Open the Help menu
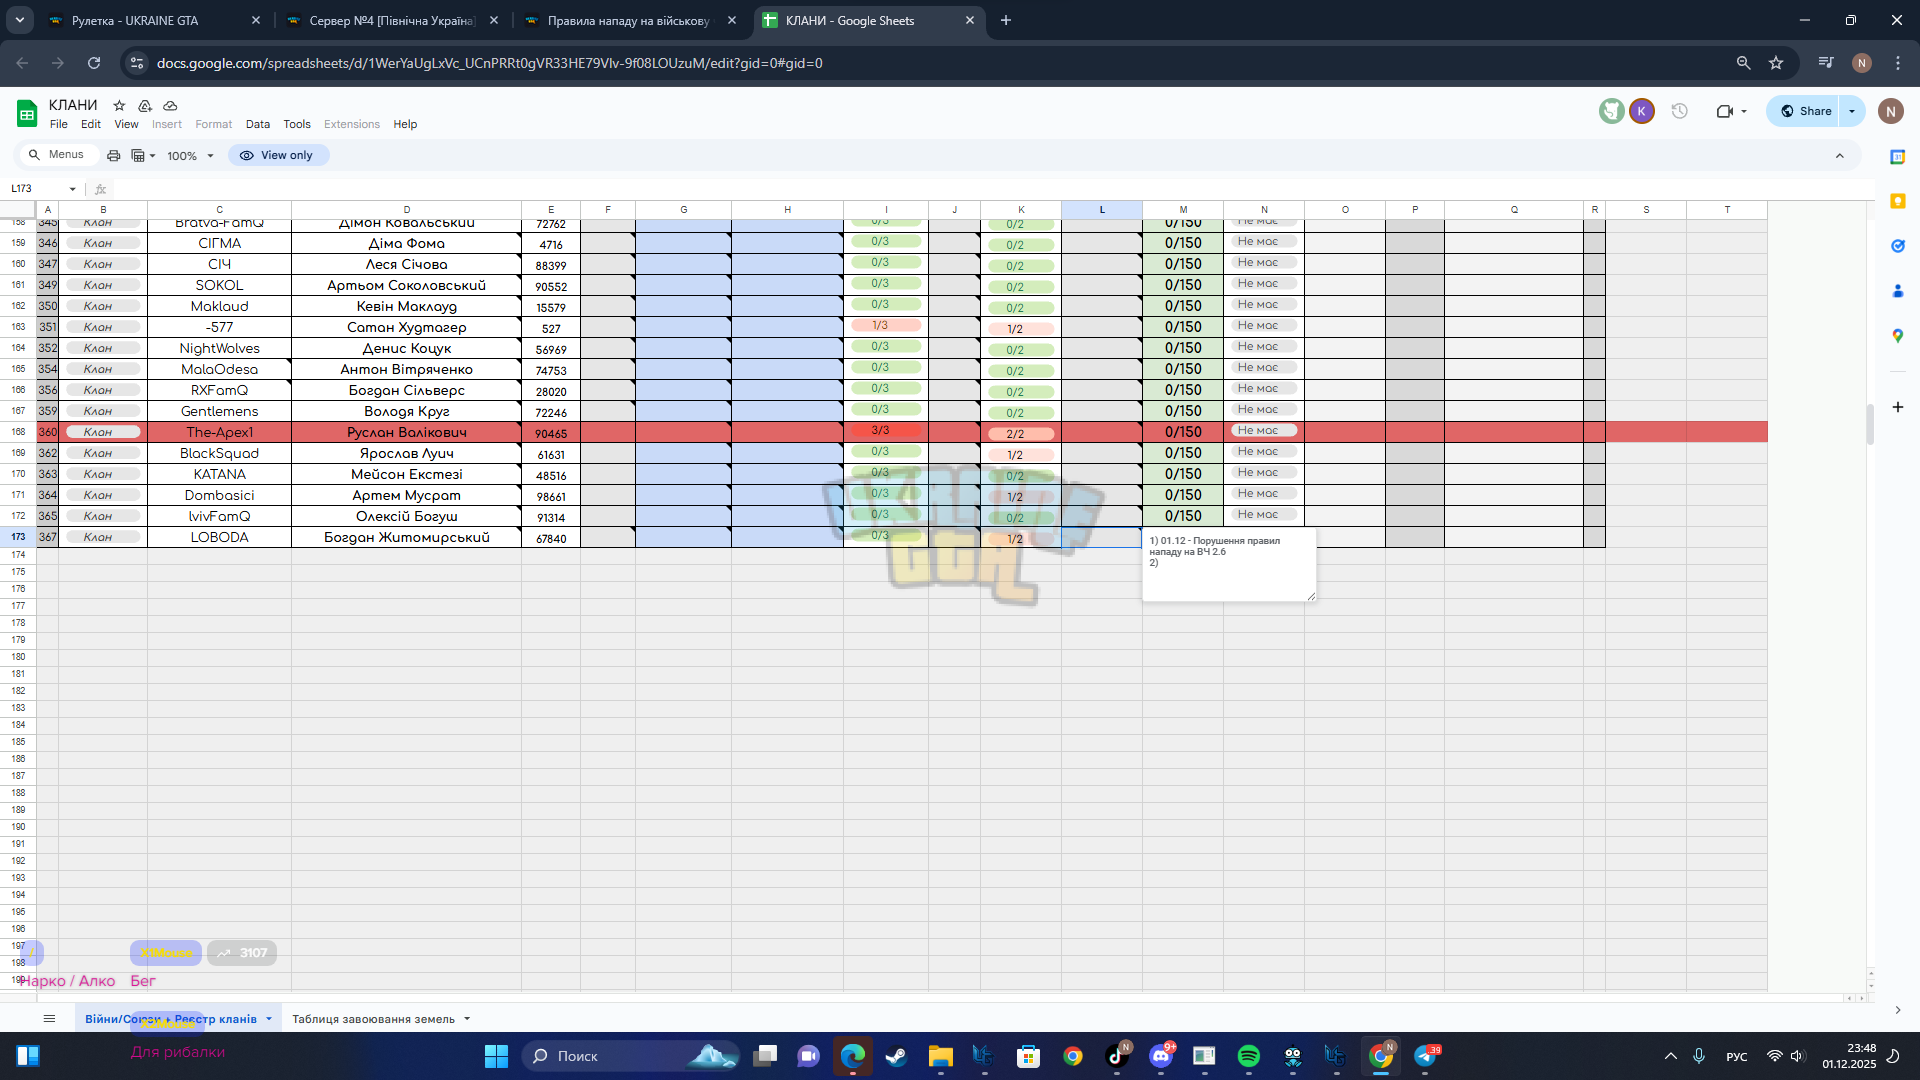The height and width of the screenshot is (1080, 1920). (405, 124)
